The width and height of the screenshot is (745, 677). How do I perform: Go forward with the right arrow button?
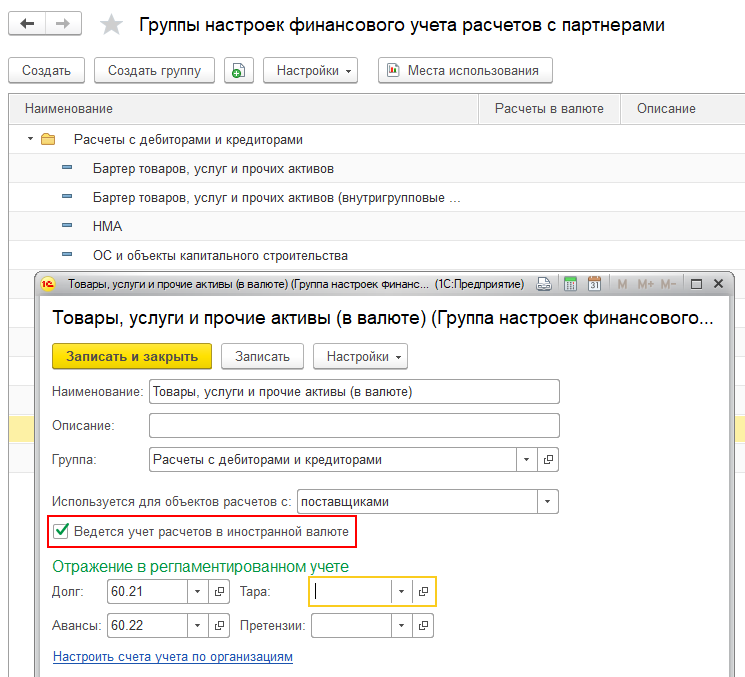click(x=63, y=23)
